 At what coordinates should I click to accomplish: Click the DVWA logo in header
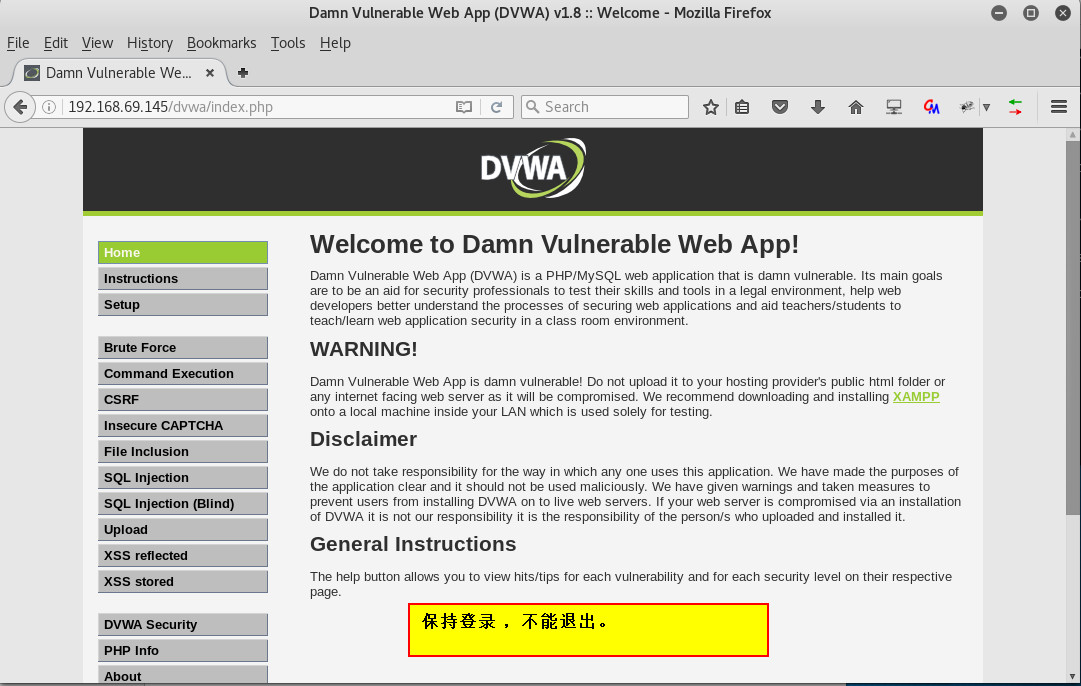[533, 168]
